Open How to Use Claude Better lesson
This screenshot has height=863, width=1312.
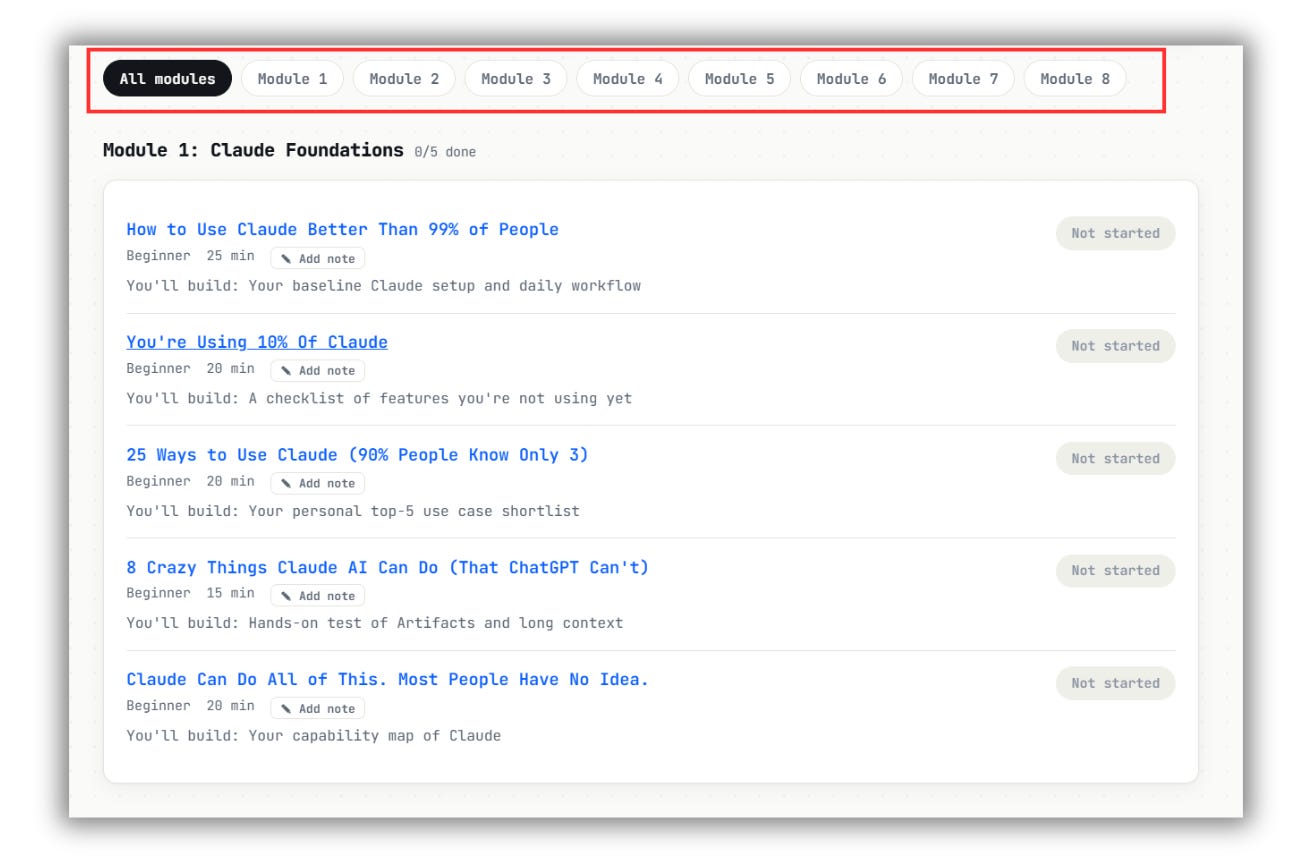[x=342, y=229]
